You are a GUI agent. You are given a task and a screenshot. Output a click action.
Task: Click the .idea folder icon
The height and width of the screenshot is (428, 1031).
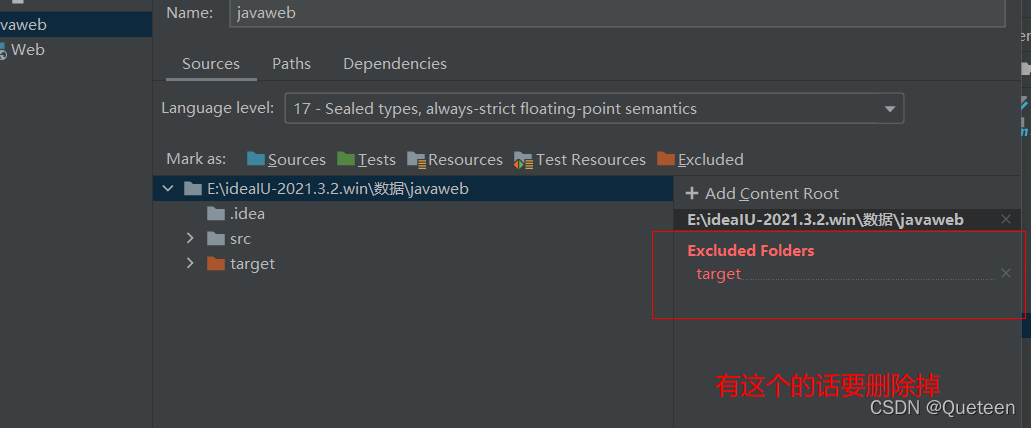(x=216, y=214)
